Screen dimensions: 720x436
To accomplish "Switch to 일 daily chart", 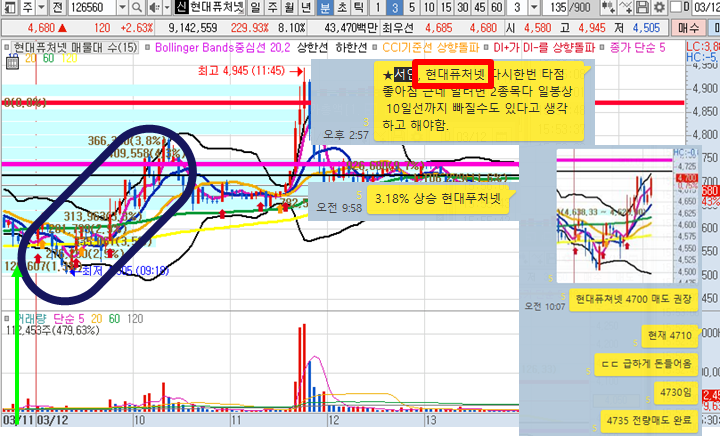I will [255, 7].
